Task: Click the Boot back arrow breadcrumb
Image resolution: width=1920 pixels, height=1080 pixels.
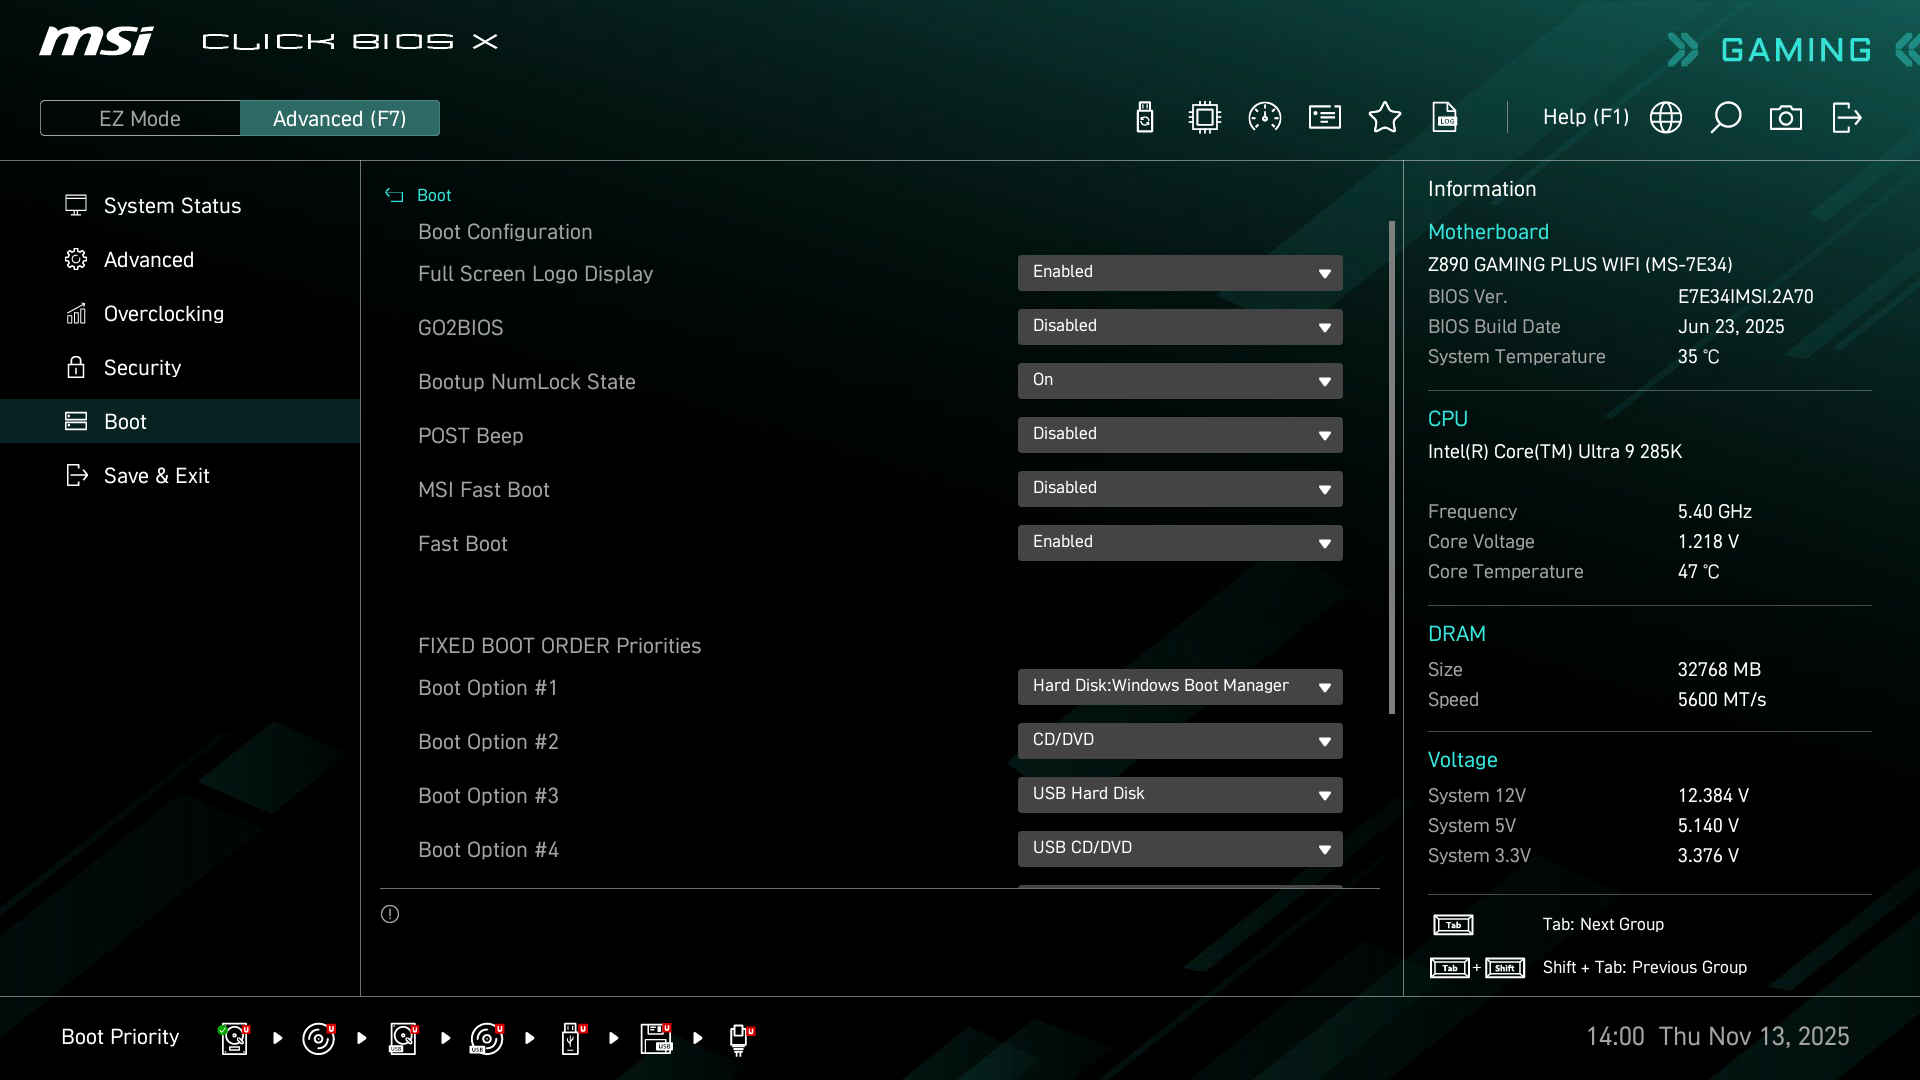Action: (x=394, y=196)
